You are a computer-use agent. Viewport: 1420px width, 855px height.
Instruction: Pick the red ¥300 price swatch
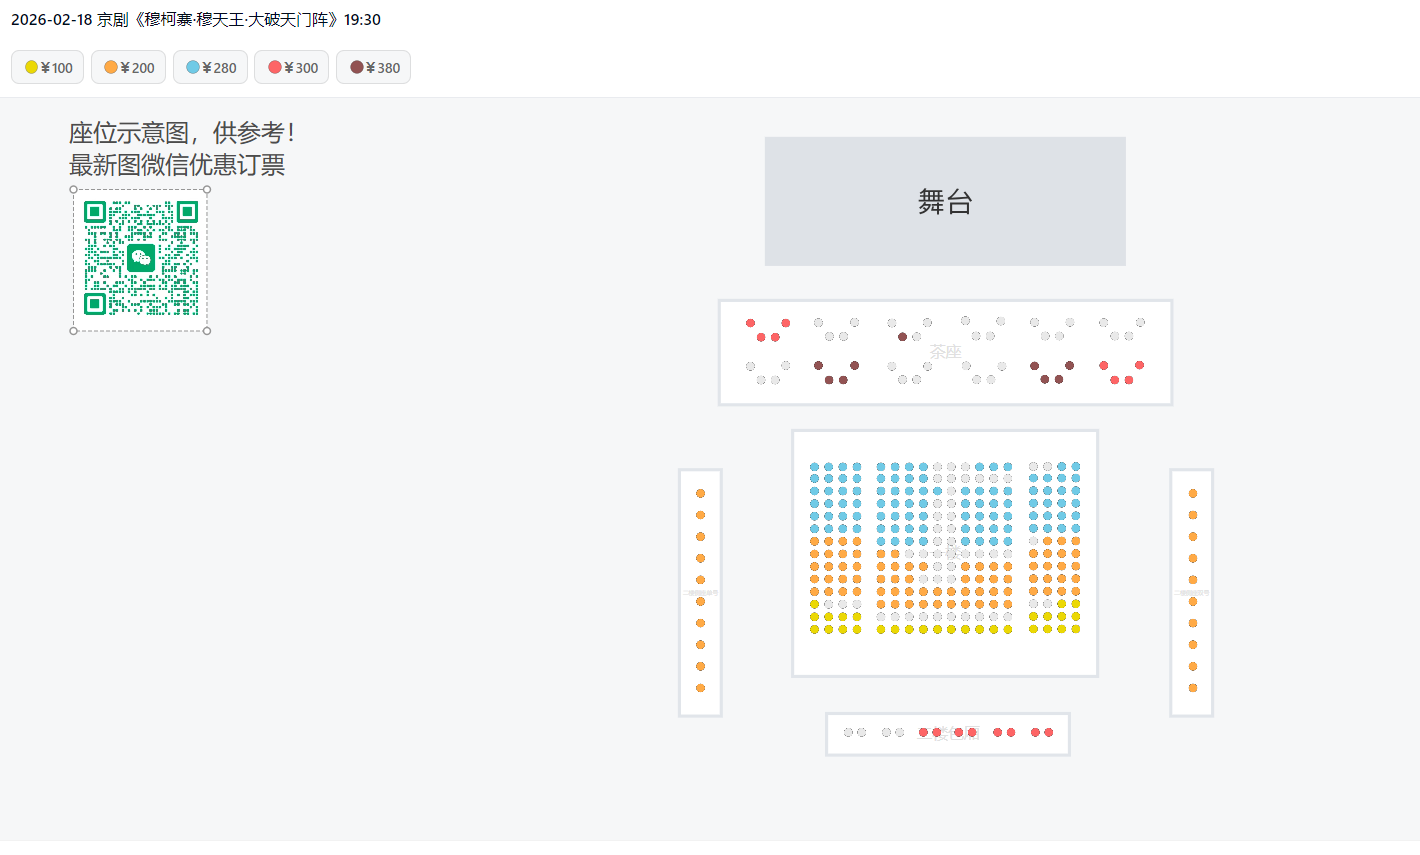275,68
